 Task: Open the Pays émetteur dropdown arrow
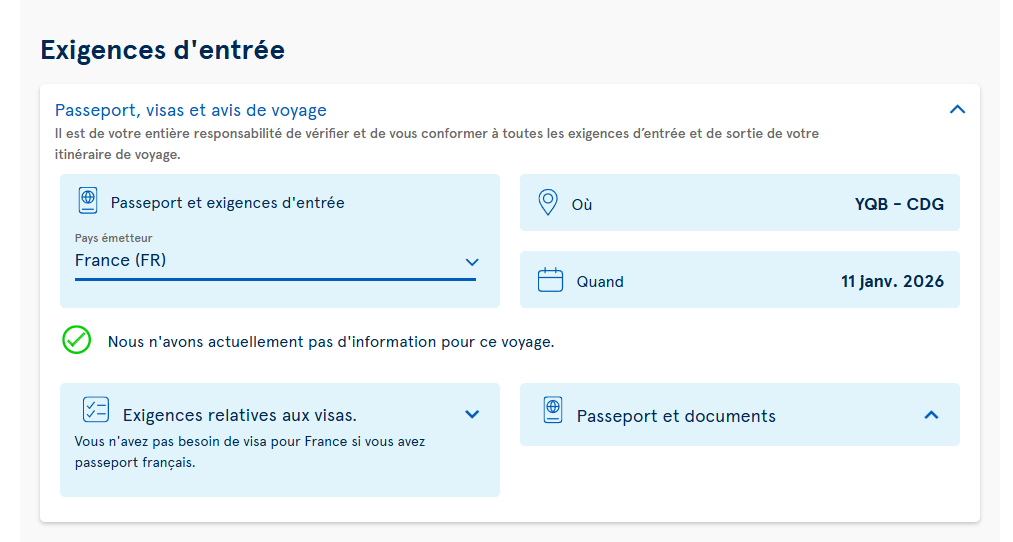(472, 262)
